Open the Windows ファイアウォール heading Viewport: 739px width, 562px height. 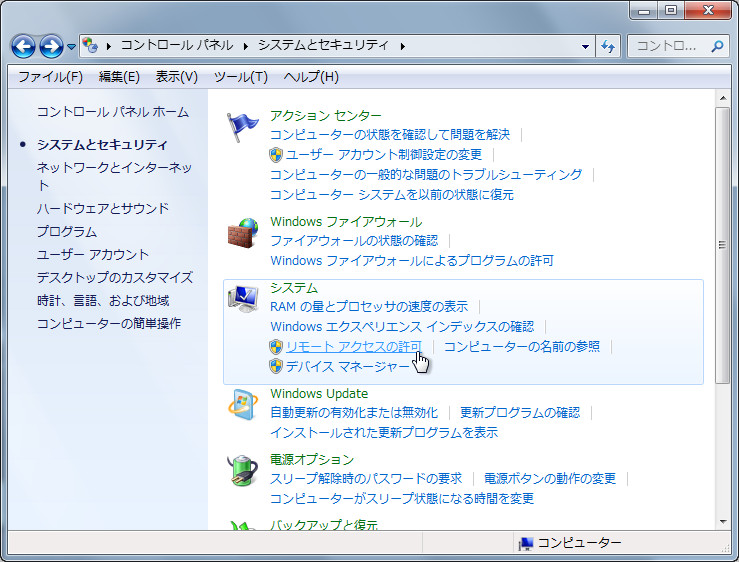pos(346,222)
